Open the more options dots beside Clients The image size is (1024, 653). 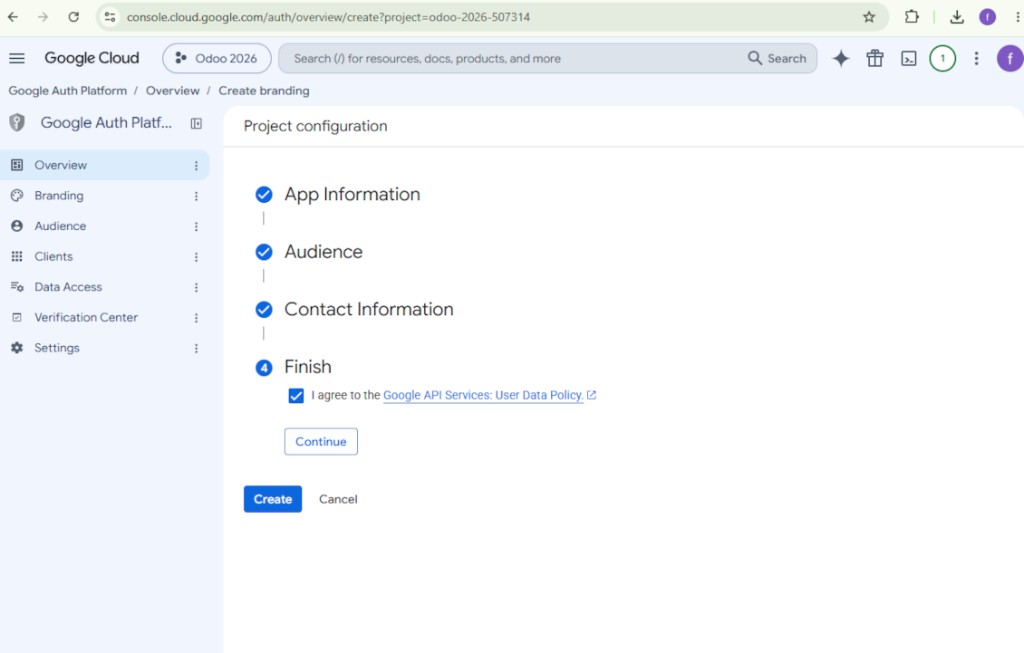[x=196, y=257]
